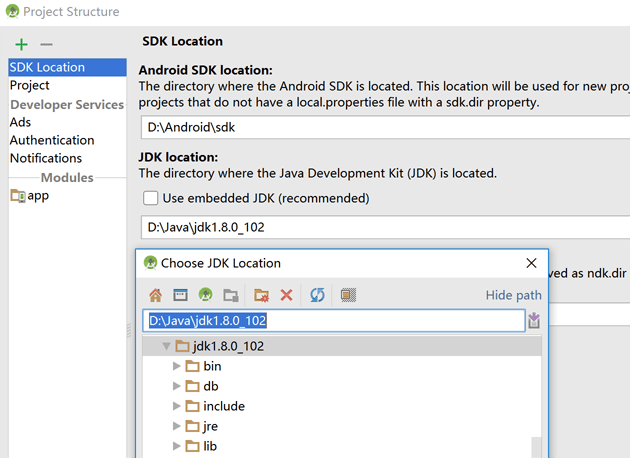The width and height of the screenshot is (630, 458).
Task: Select SDK Location in sidebar
Action: point(67,67)
